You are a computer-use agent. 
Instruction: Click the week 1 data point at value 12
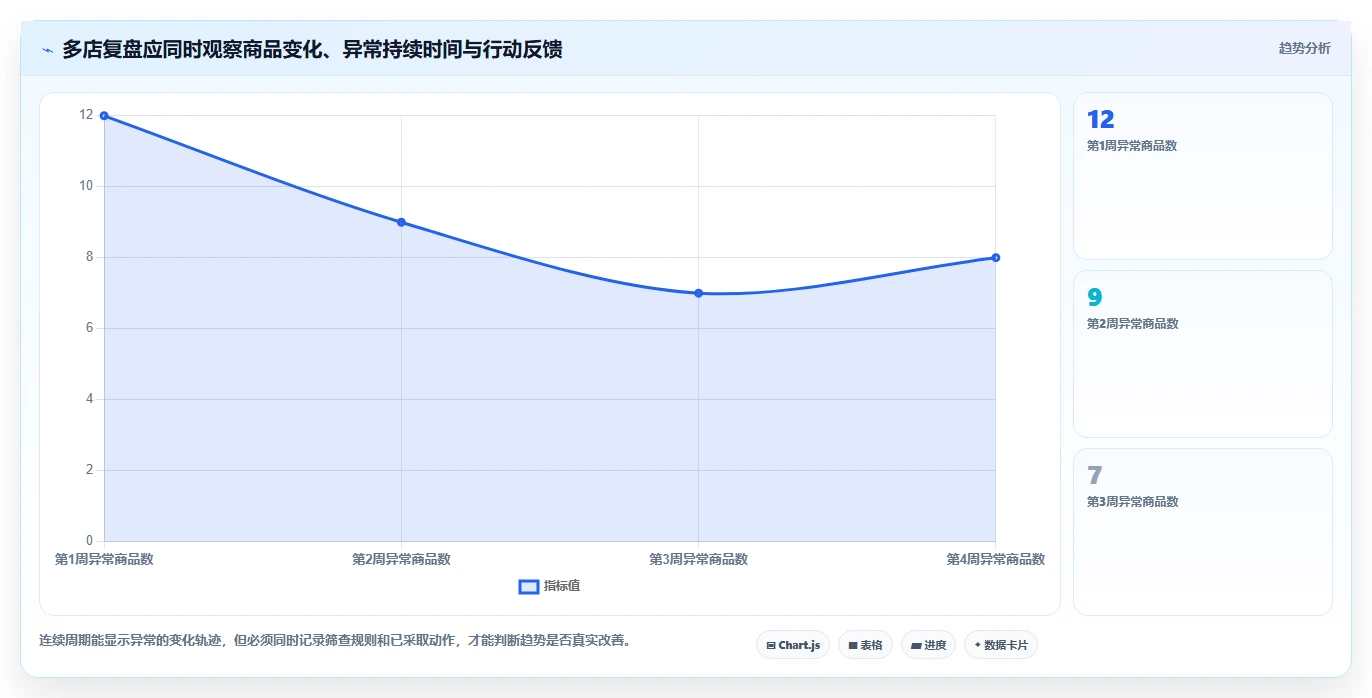104,116
